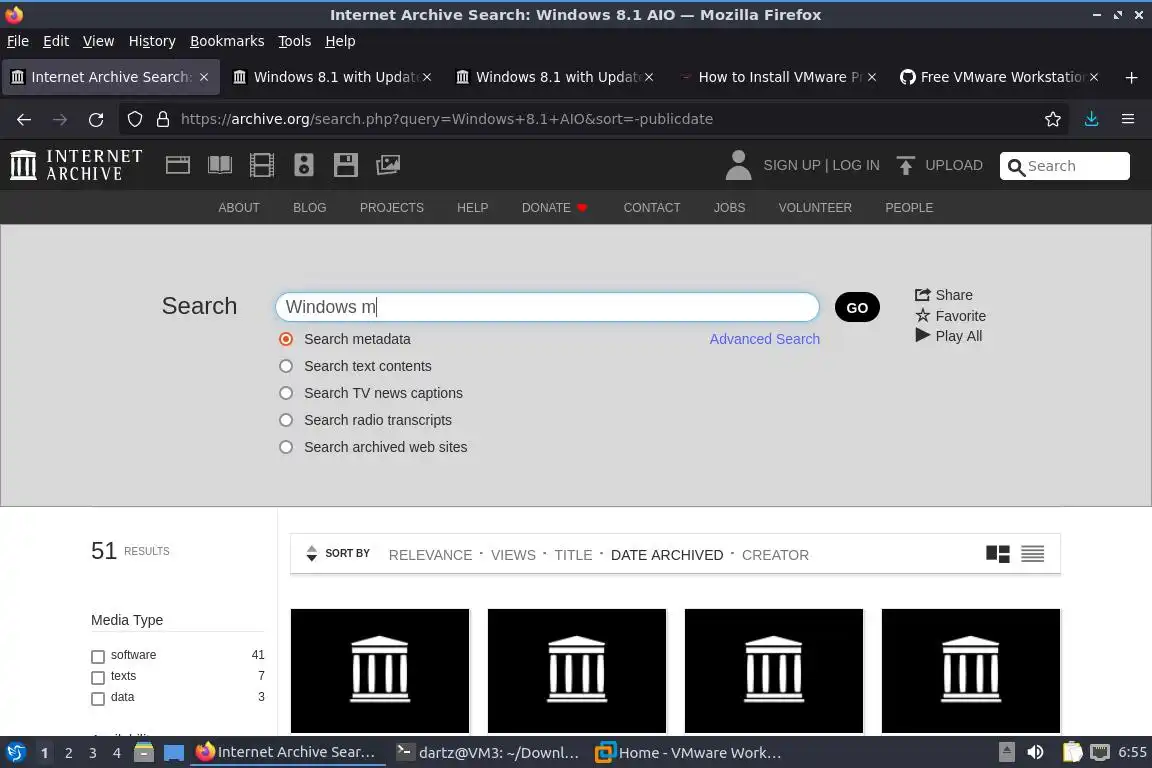The image size is (1152, 768).
Task: Switch to workspace 2 in the taskbar
Action: pyautogui.click(x=68, y=753)
